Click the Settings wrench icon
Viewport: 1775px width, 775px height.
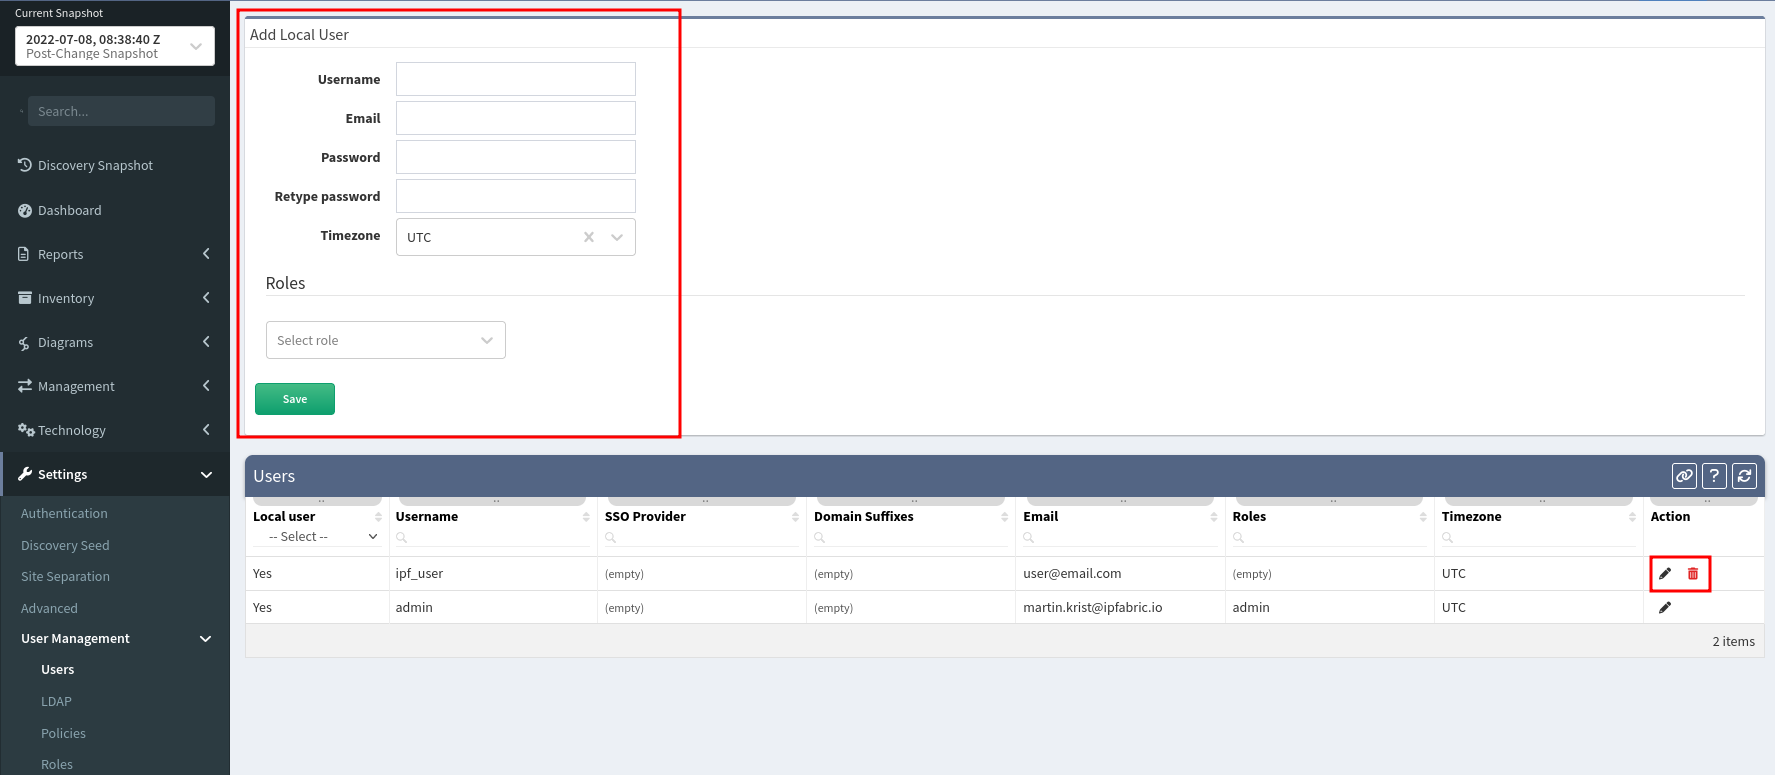(x=25, y=474)
